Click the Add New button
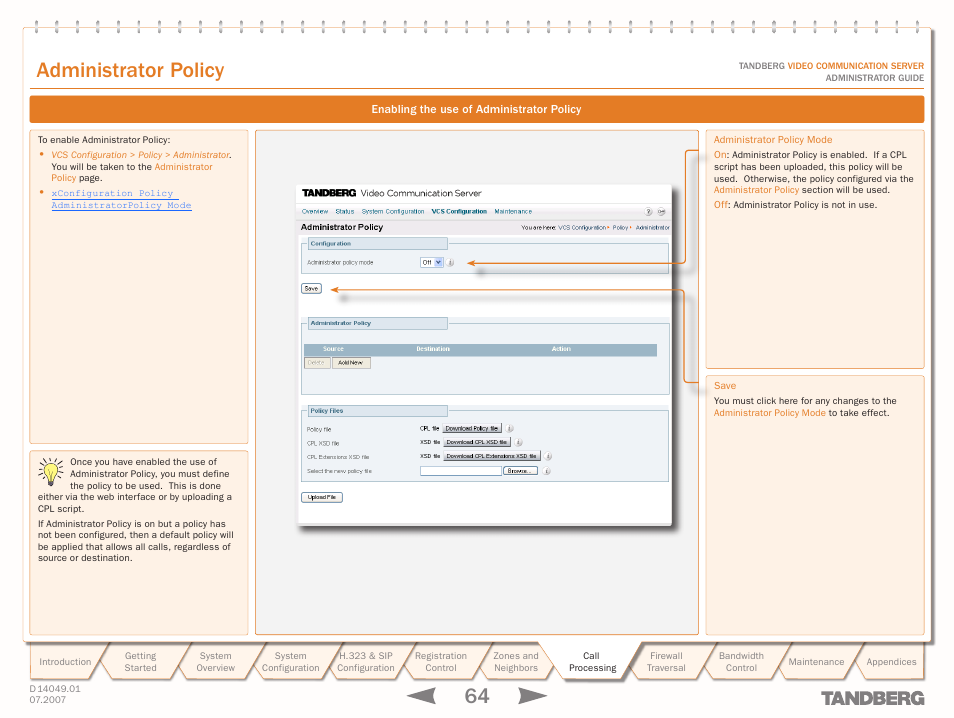 tap(350, 363)
